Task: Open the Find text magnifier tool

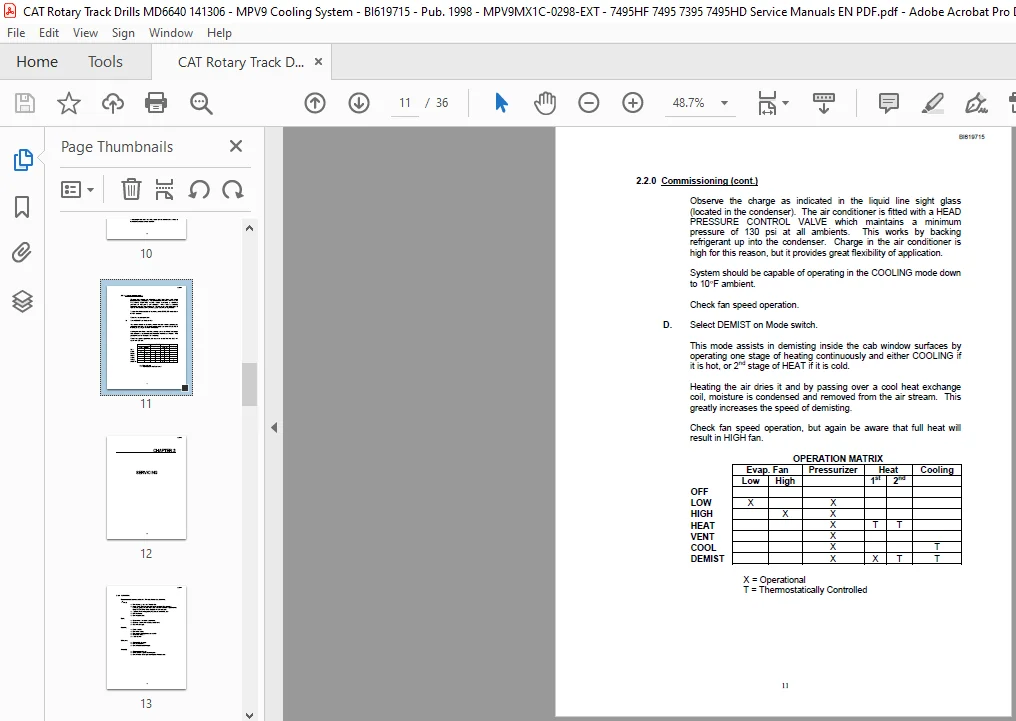Action: (201, 103)
